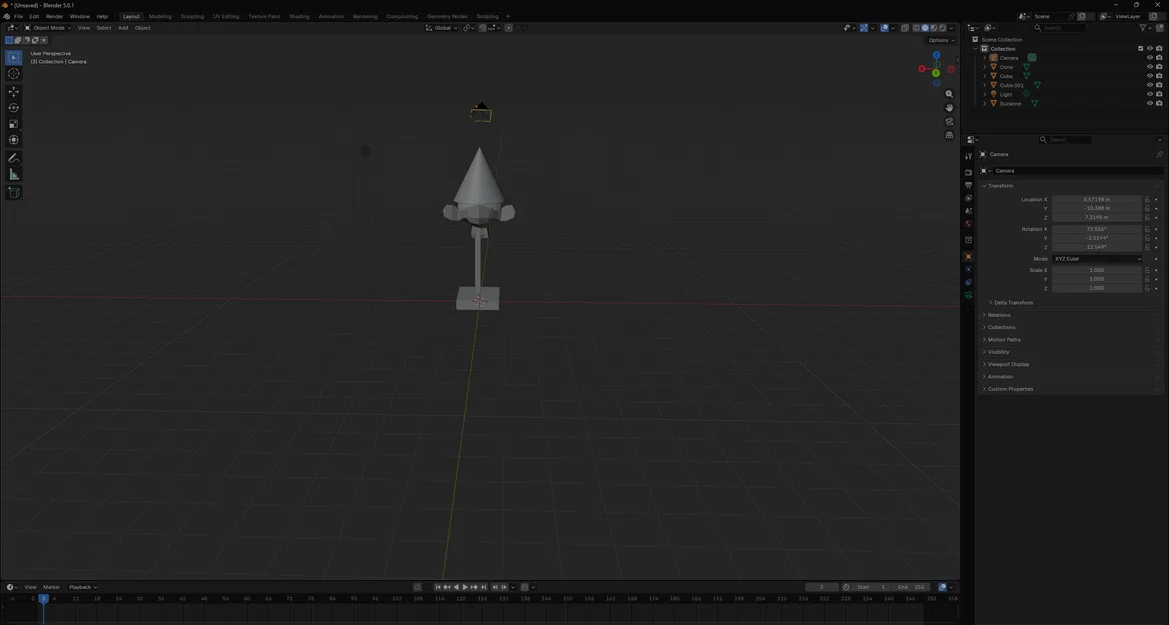Activate the Select Box tool
This screenshot has height=625, width=1169.
13,57
